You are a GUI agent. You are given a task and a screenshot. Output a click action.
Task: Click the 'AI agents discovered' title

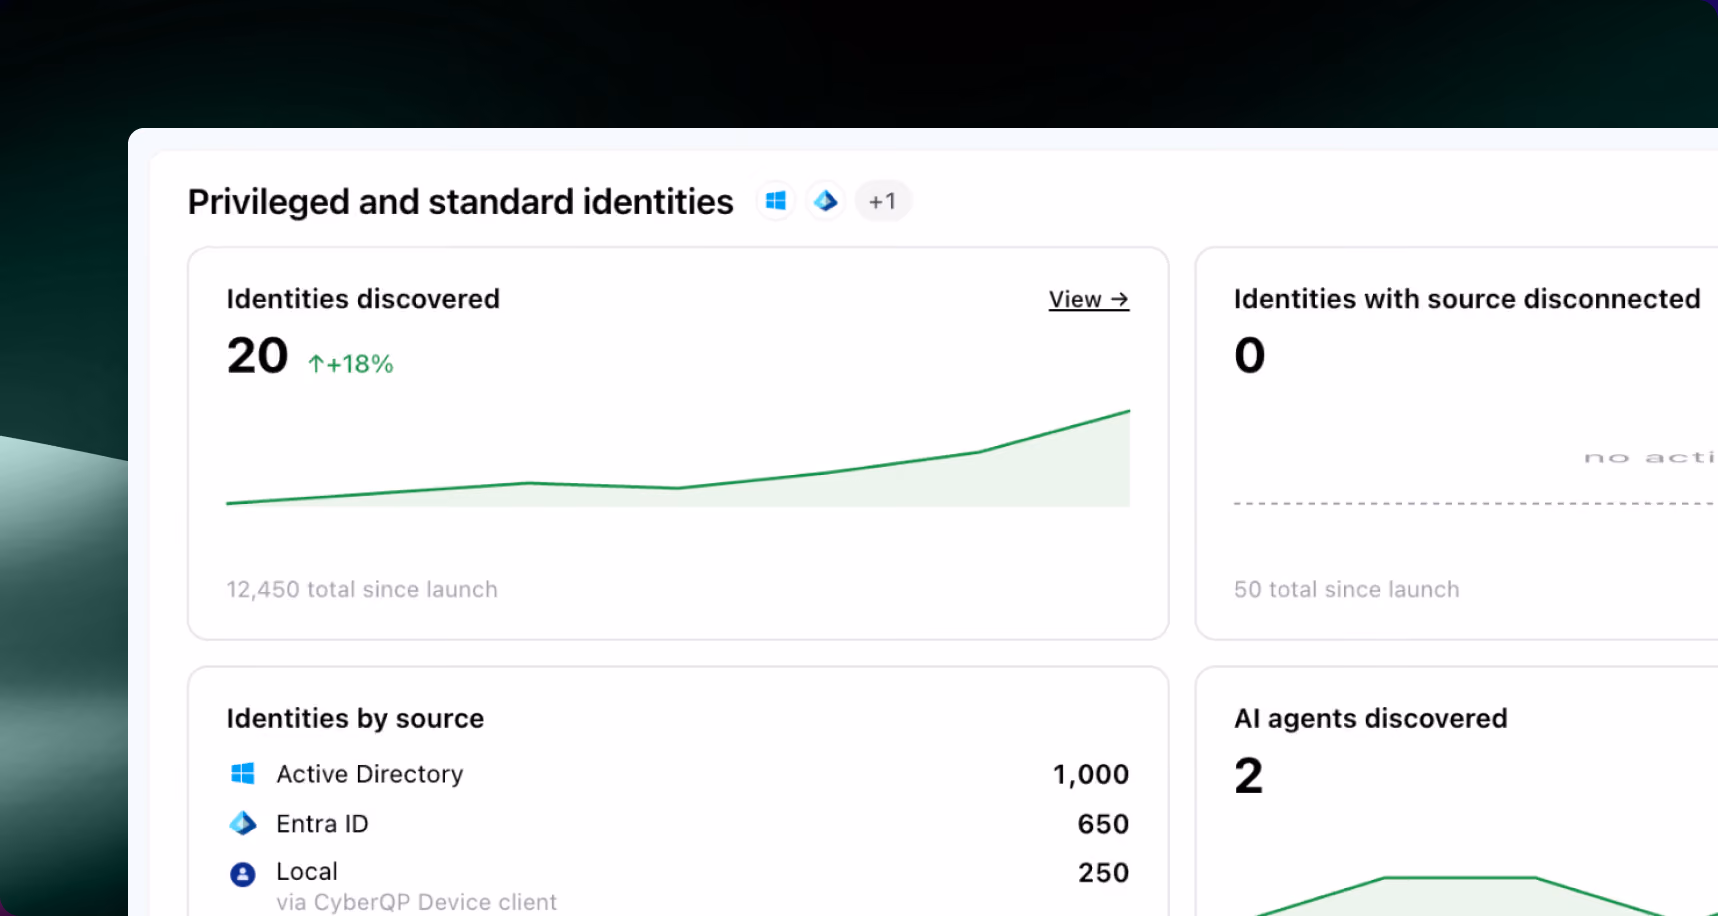tap(1370, 719)
